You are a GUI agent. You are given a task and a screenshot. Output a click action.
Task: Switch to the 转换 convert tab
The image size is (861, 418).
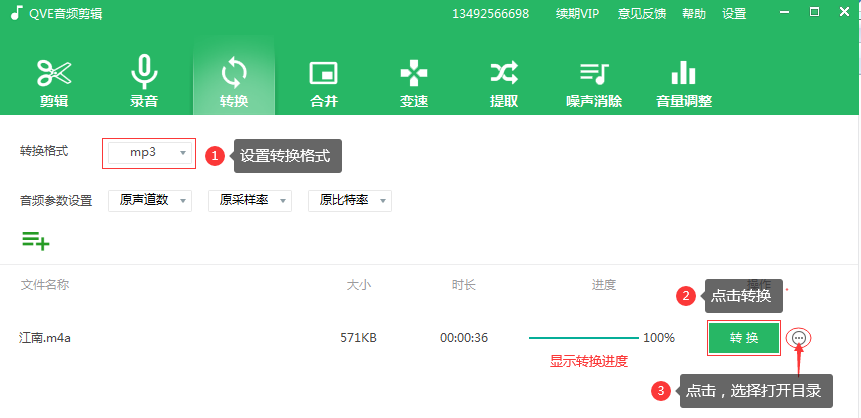(x=233, y=82)
